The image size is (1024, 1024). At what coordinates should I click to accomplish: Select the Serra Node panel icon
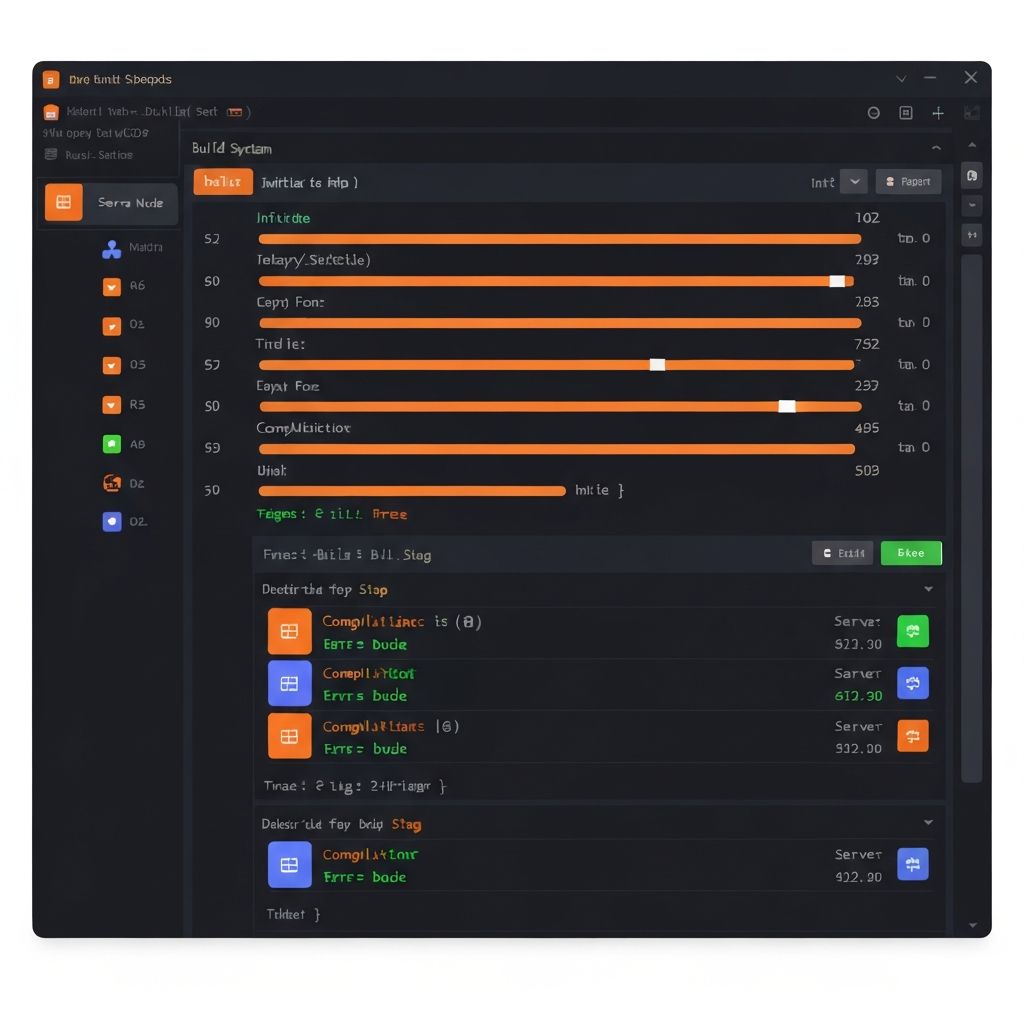click(x=63, y=202)
